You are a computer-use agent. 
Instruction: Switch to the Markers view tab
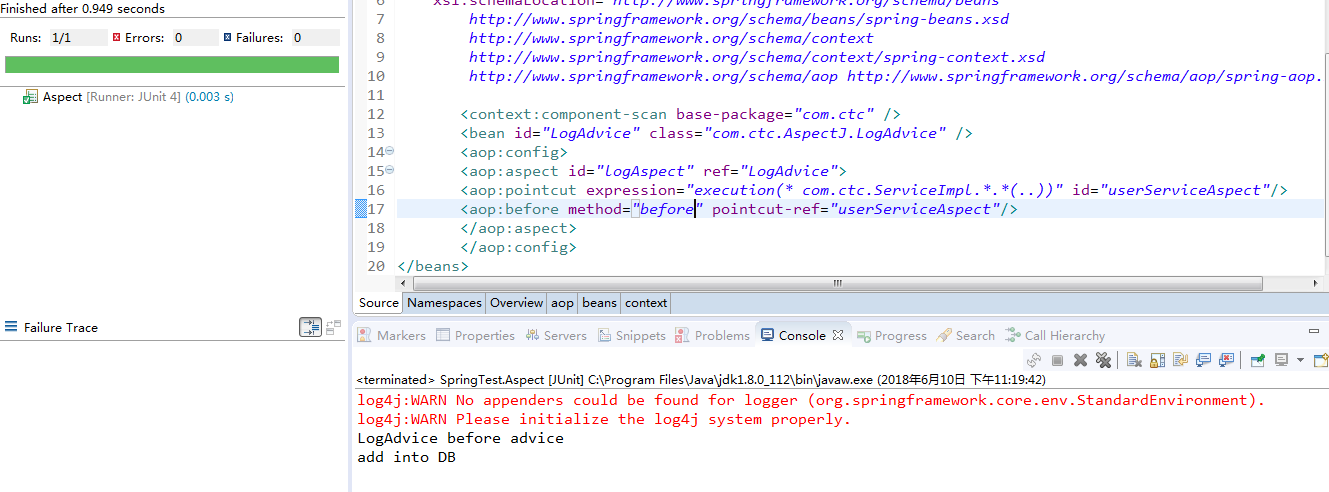392,335
